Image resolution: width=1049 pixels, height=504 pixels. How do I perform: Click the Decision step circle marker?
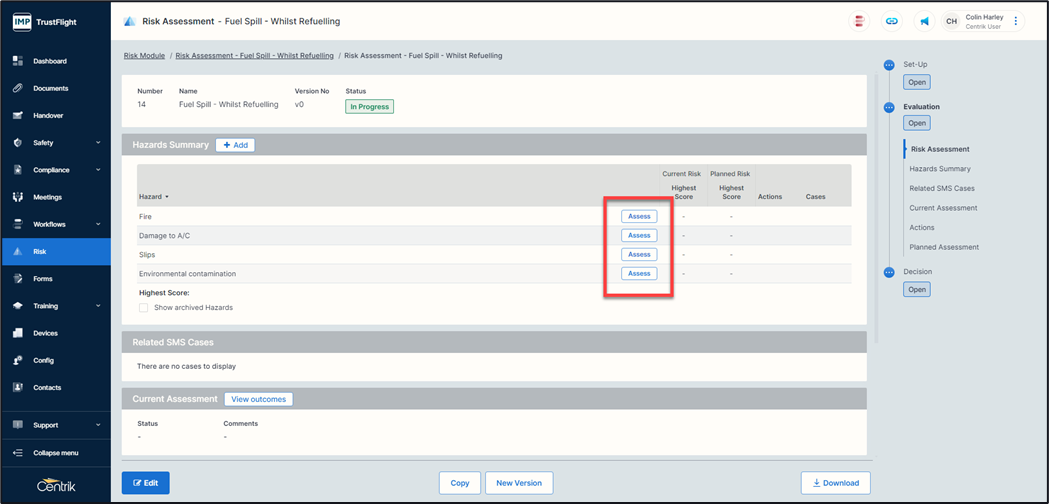[x=889, y=272]
